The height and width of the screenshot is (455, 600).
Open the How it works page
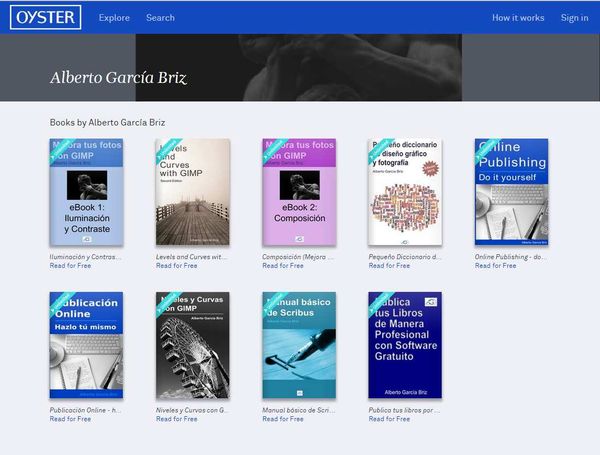(518, 18)
